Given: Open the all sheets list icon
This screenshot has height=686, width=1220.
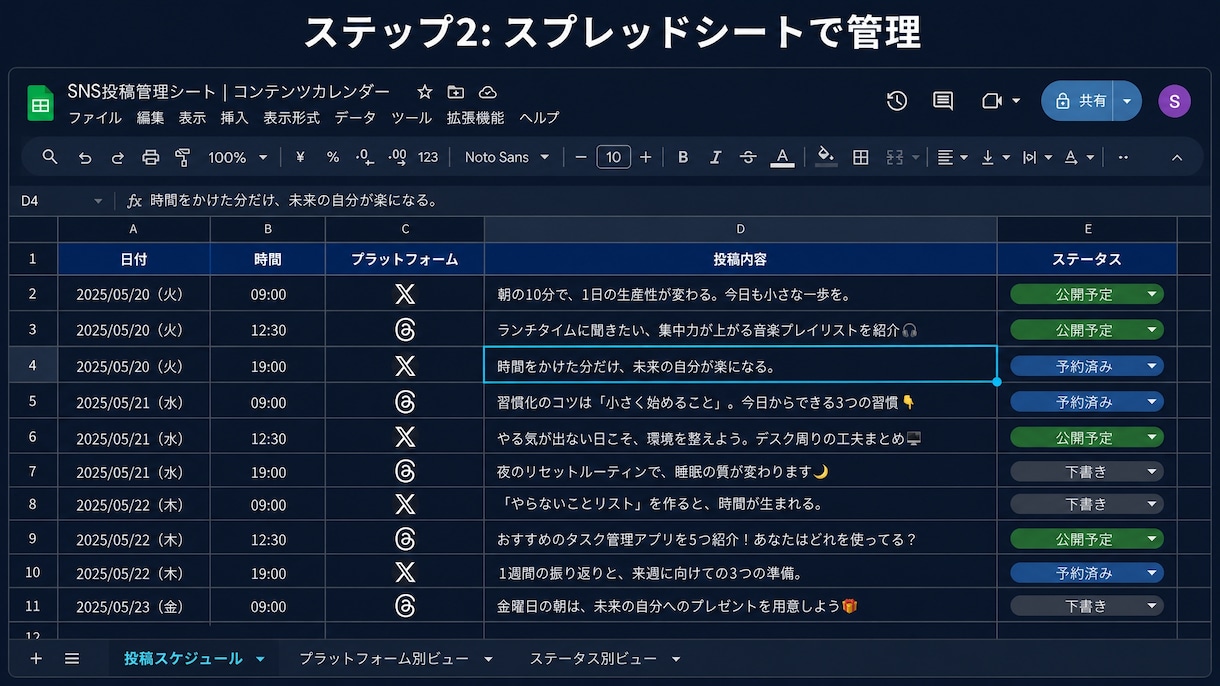Looking at the screenshot, I should [x=72, y=658].
